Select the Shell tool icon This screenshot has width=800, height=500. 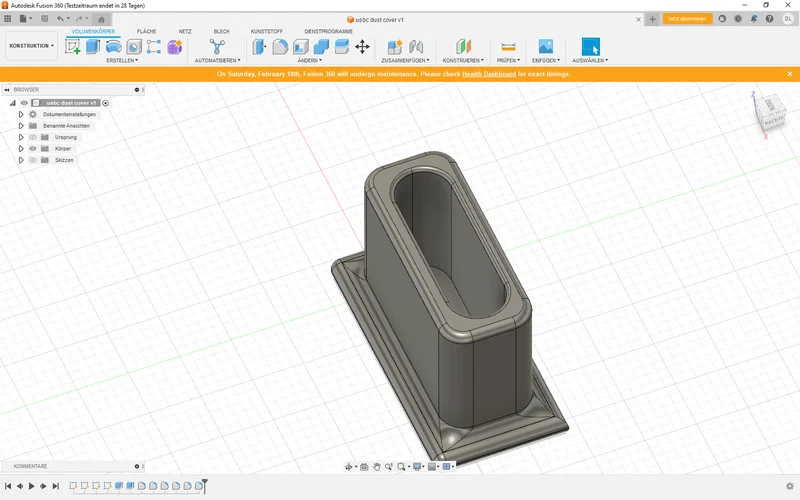(301, 47)
